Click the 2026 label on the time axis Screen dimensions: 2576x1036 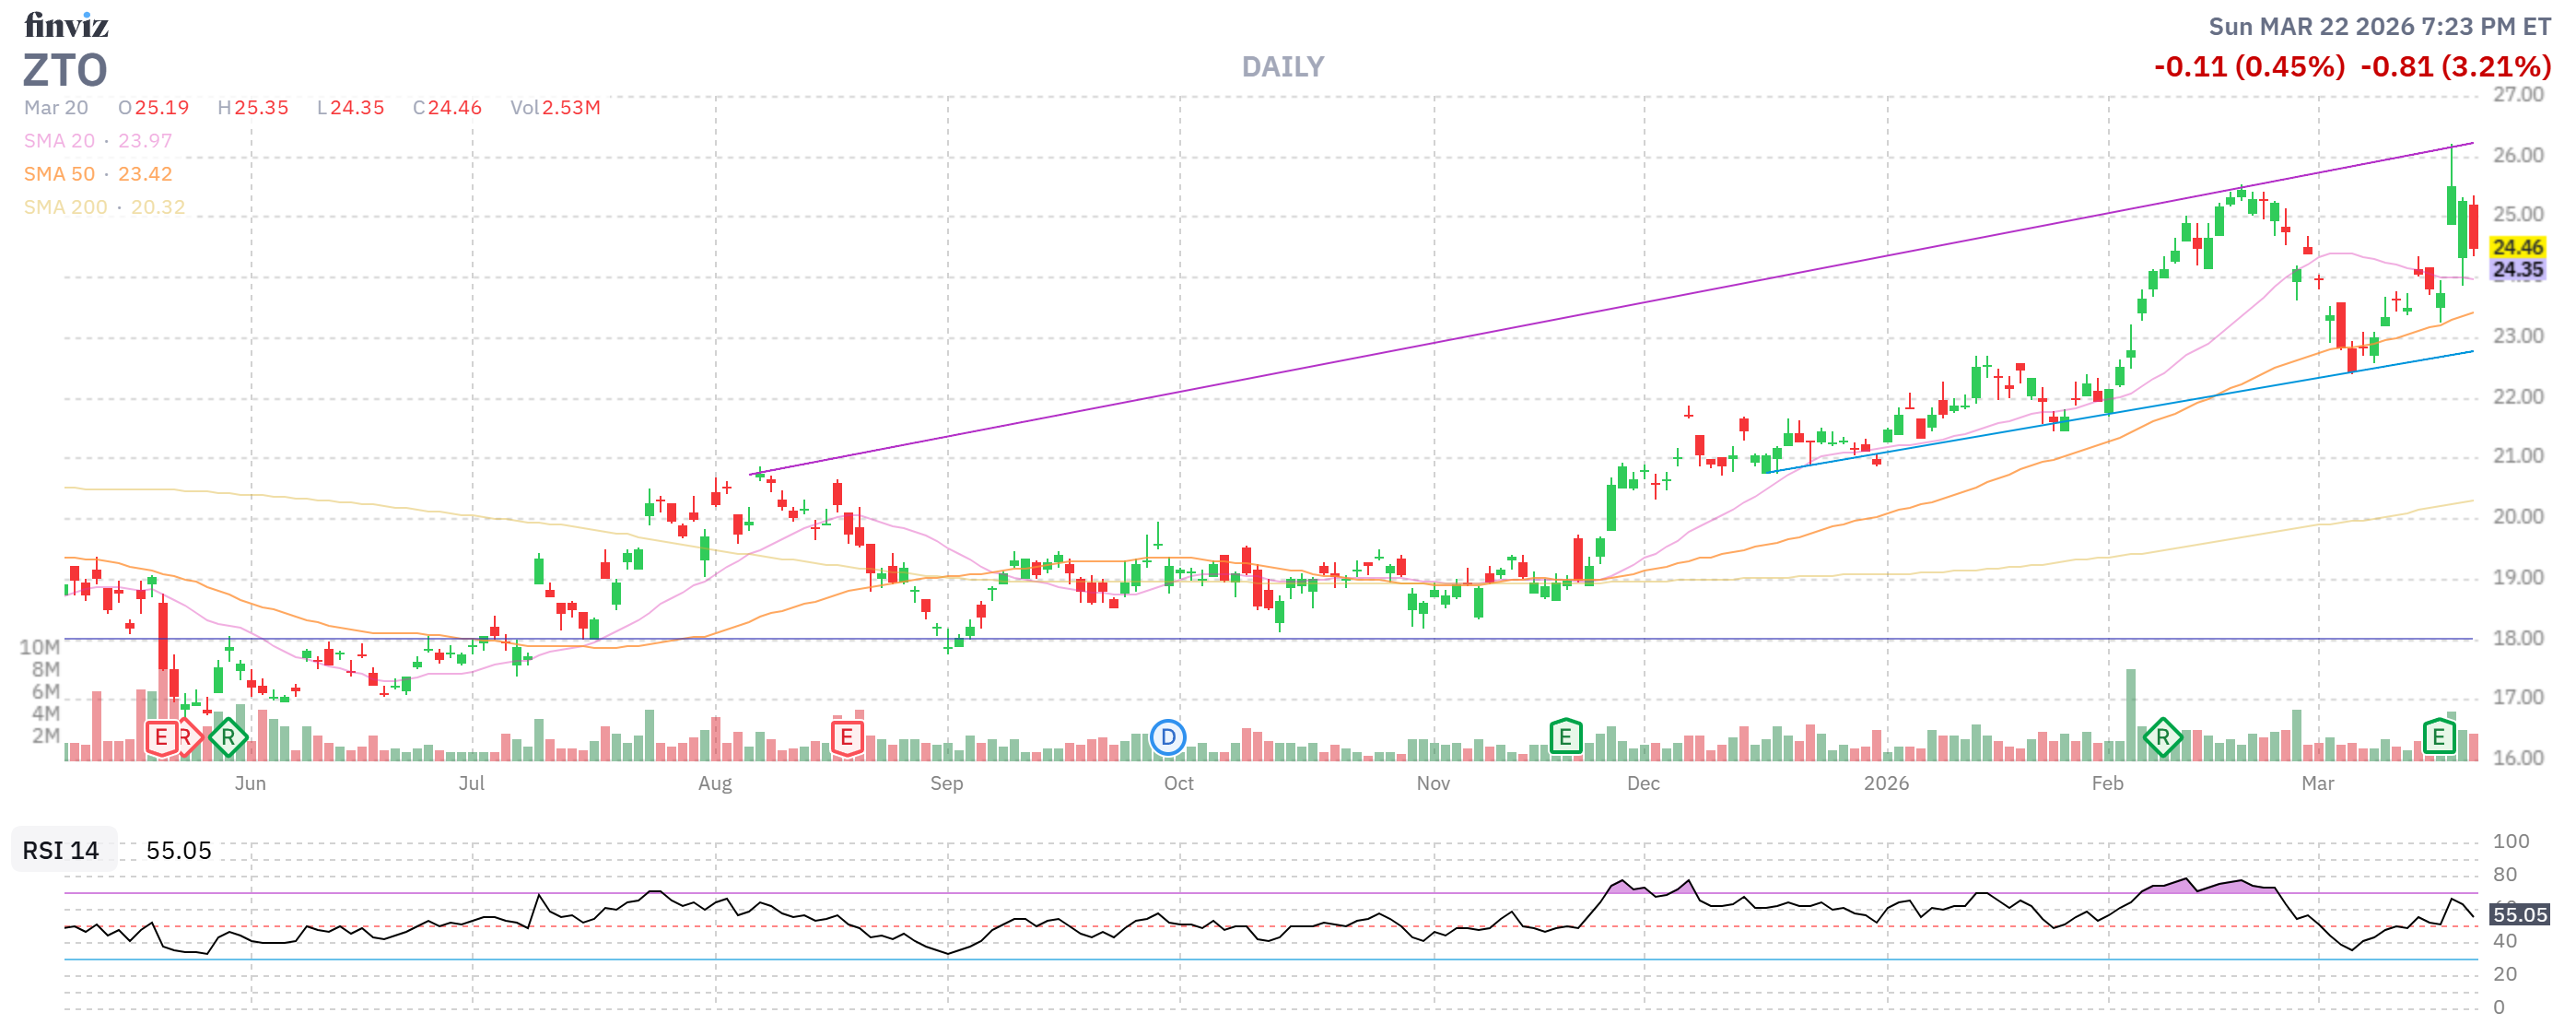pos(1885,784)
